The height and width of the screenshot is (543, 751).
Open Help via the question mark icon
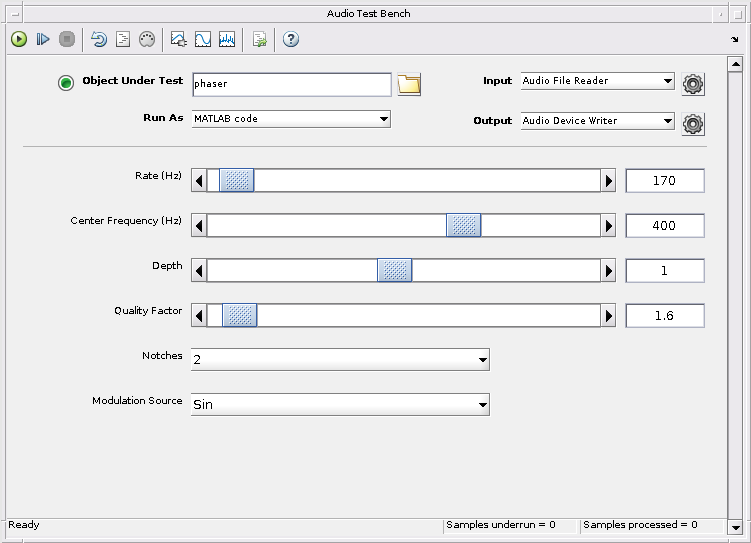tap(291, 39)
